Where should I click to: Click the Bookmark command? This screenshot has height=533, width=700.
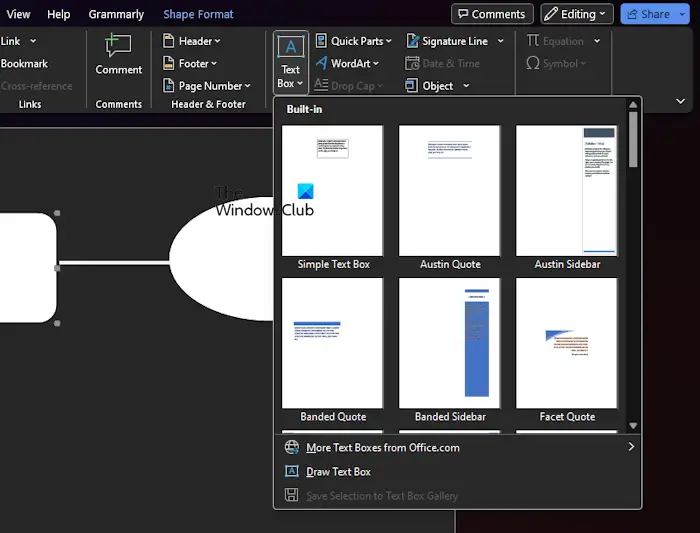coord(24,63)
